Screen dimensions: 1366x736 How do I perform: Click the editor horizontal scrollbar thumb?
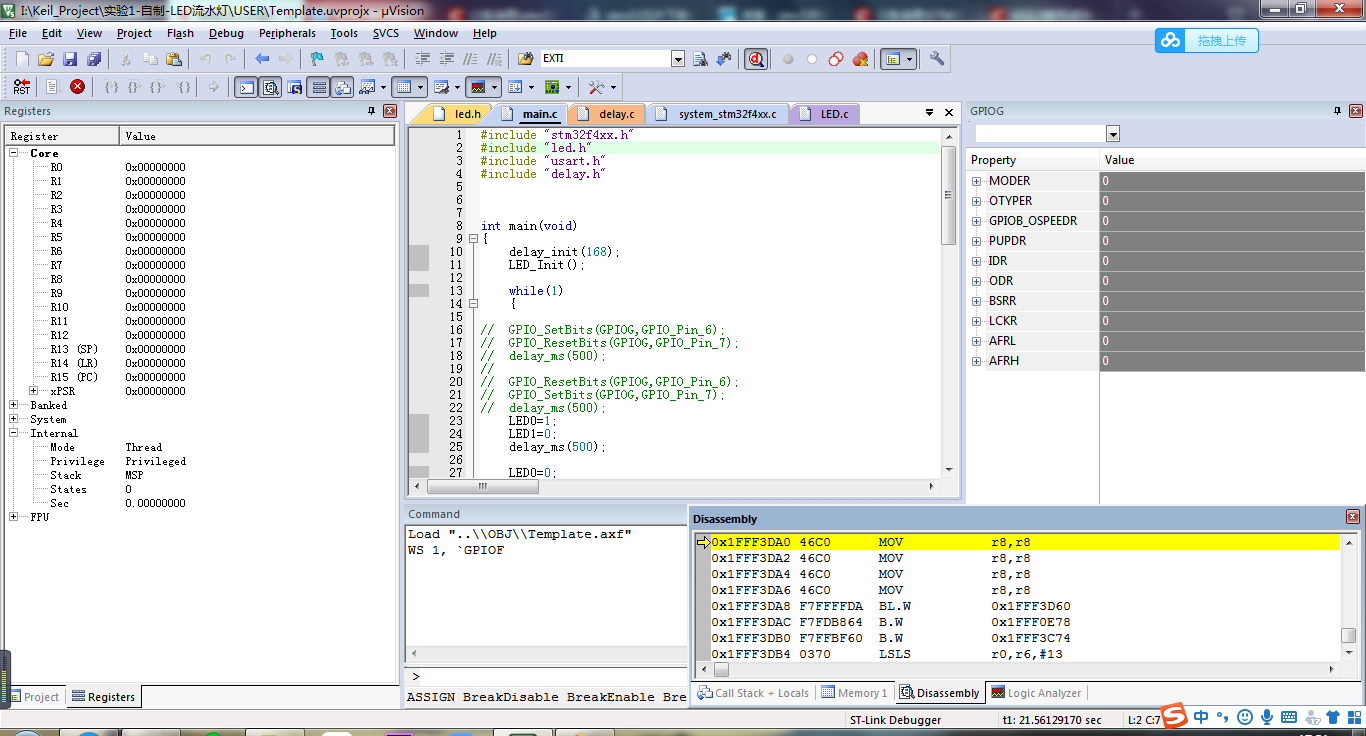(483, 487)
